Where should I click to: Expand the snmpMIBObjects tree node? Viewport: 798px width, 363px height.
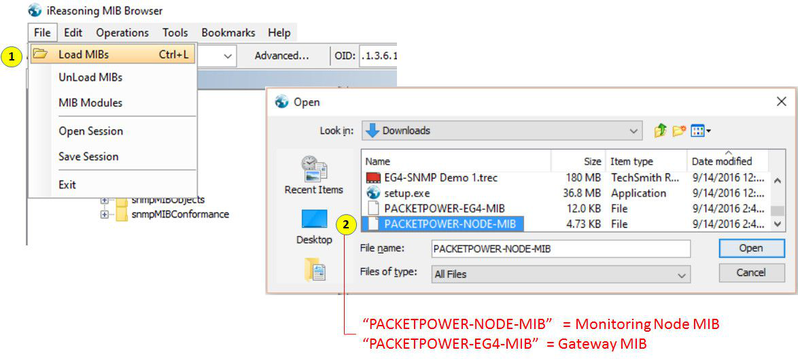tap(105, 201)
